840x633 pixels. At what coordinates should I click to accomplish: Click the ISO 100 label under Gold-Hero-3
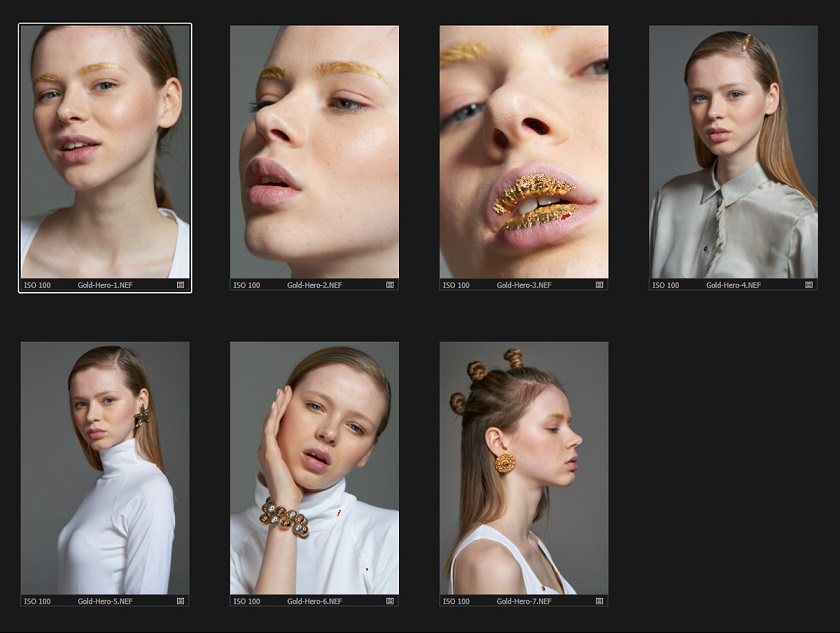(456, 285)
